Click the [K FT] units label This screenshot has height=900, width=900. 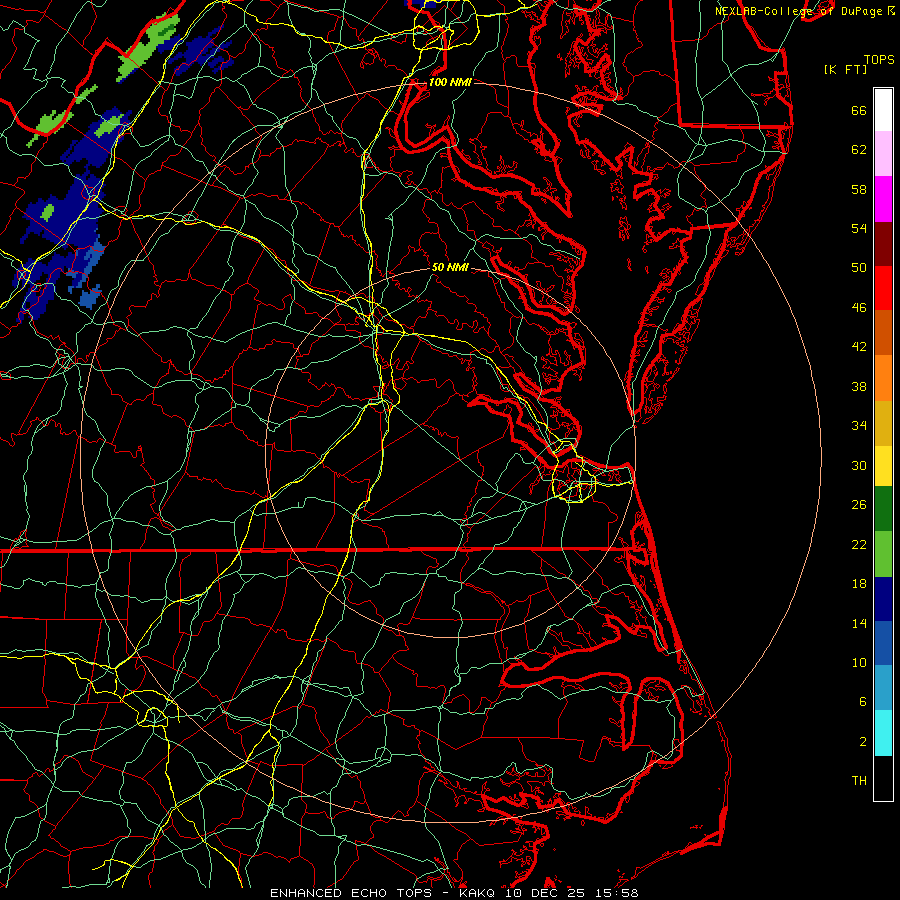coord(845,70)
